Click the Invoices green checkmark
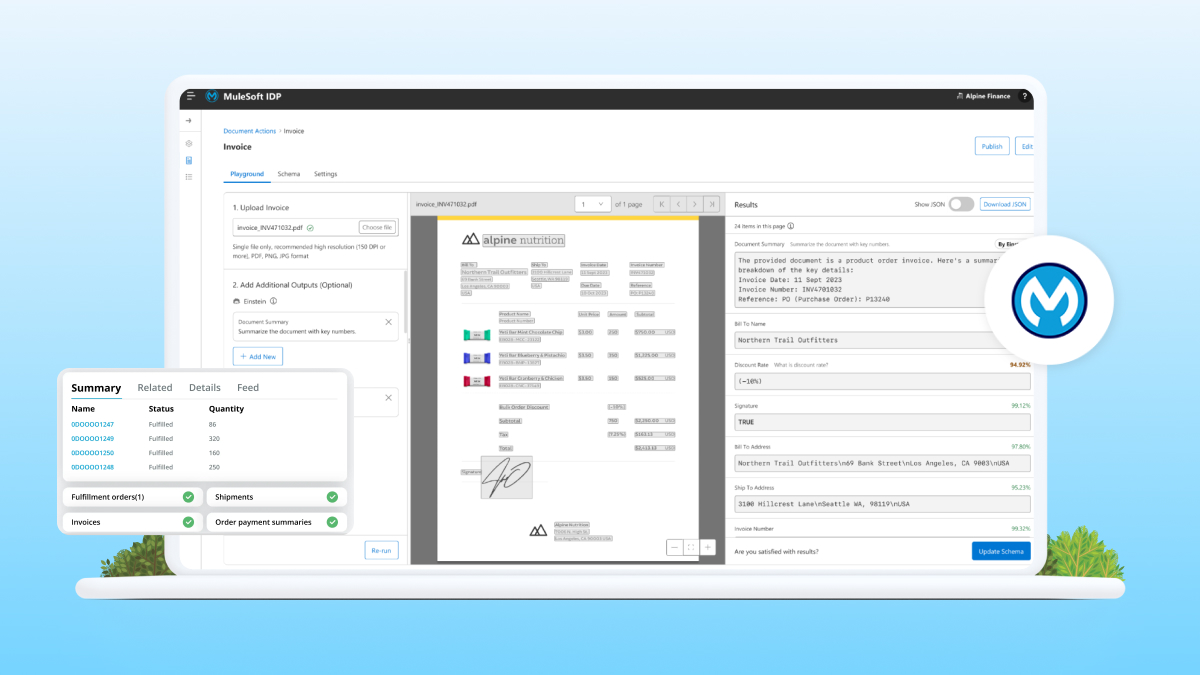Screen dimensions: 1200x675 point(188,522)
